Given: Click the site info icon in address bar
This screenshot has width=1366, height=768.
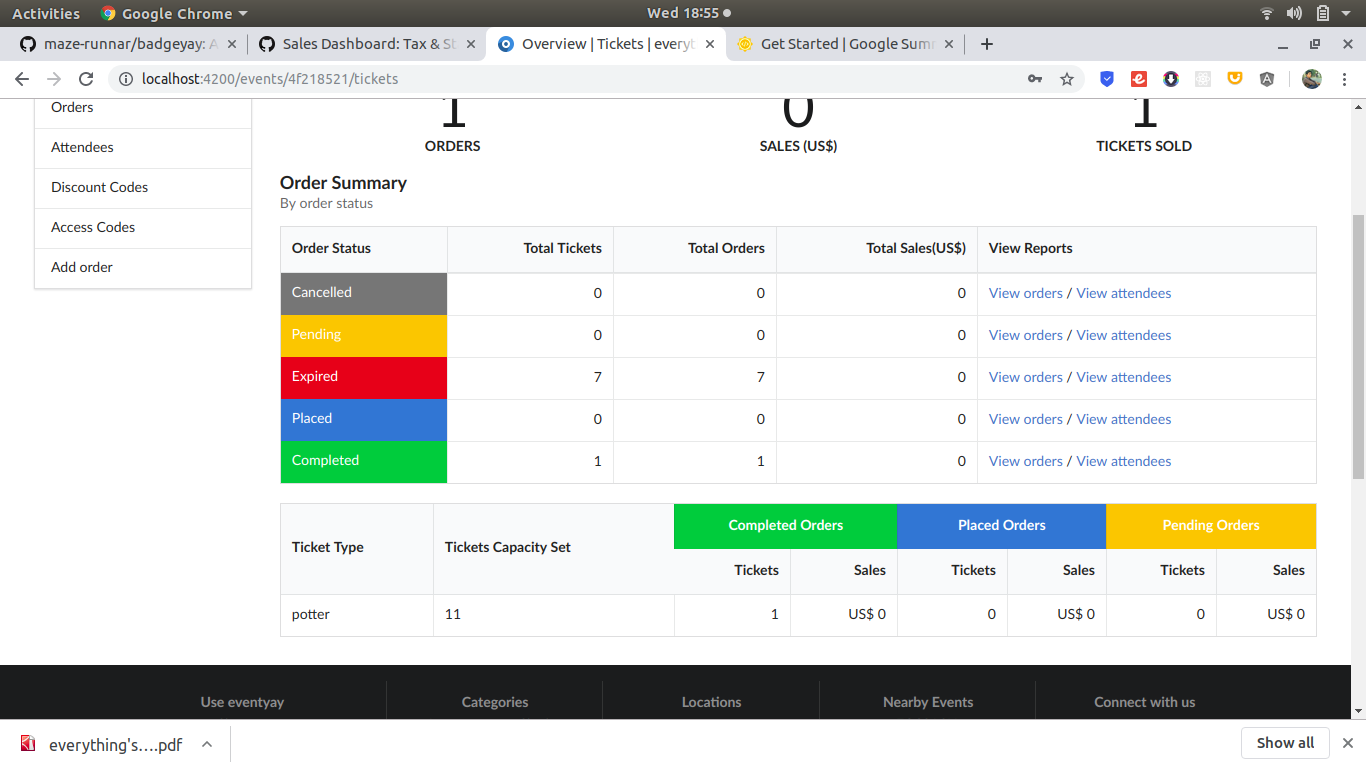Looking at the screenshot, I should coord(125,79).
